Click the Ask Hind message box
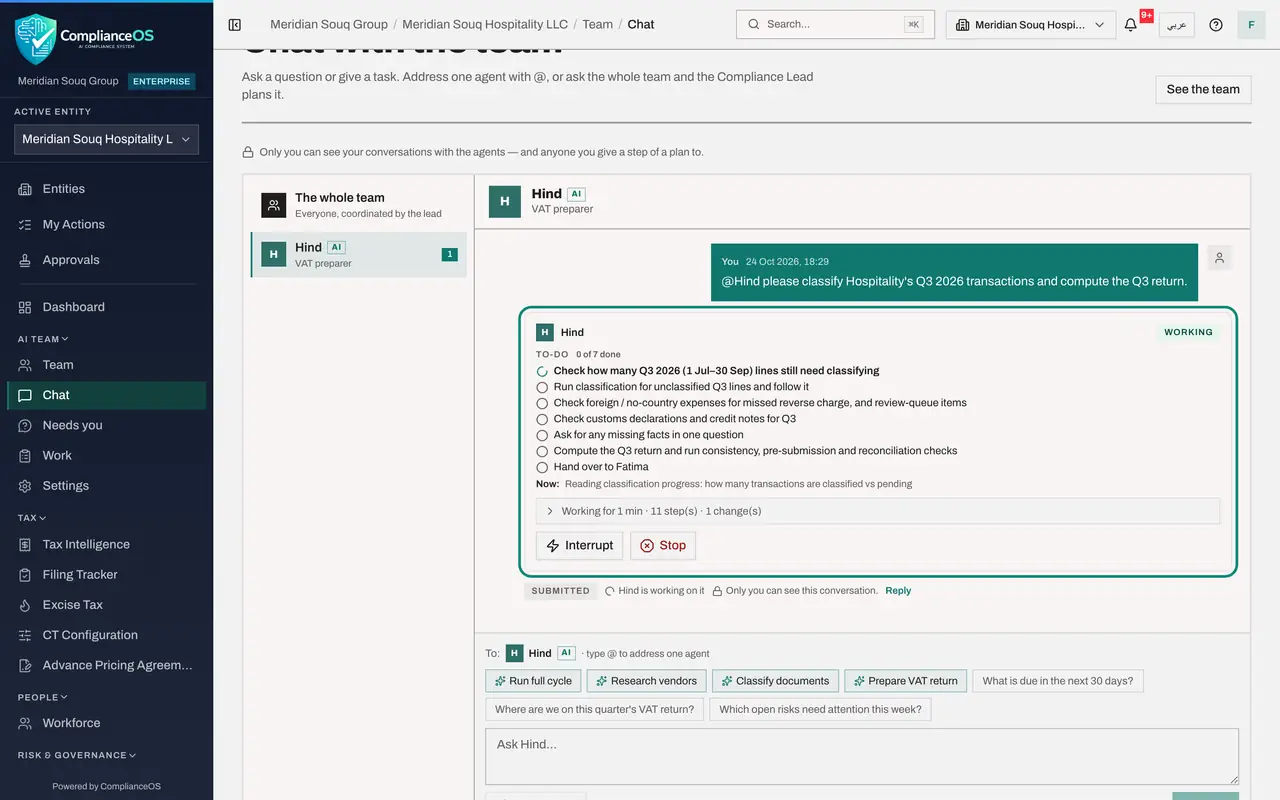Image resolution: width=1280 pixels, height=800 pixels. coord(862,756)
